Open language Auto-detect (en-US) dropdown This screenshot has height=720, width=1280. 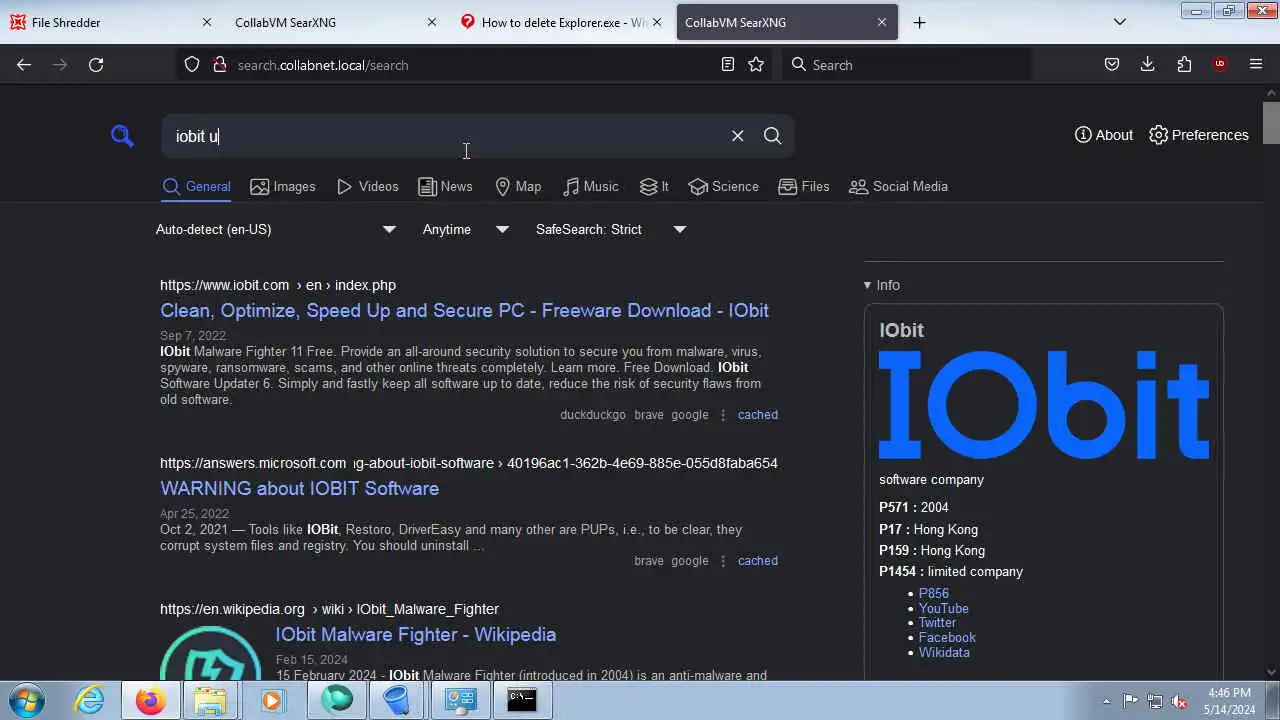point(276,229)
